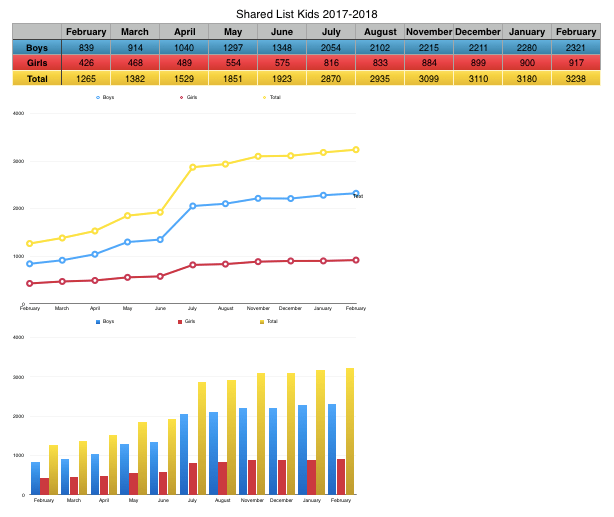Click the red Girls legend square in bar chart
Image resolution: width=614 pixels, height=517 pixels.
180,322
